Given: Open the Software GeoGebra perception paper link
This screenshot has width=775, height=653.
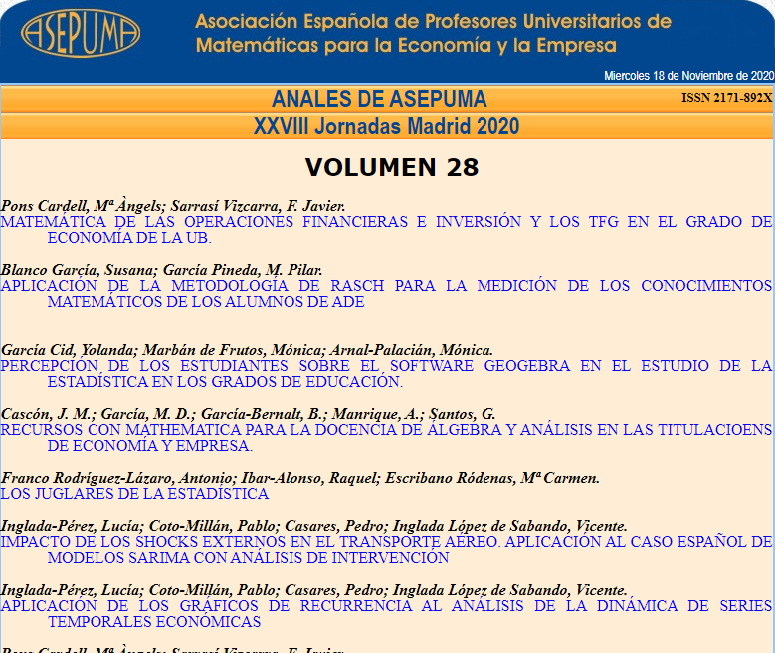Looking at the screenshot, I should 386,374.
